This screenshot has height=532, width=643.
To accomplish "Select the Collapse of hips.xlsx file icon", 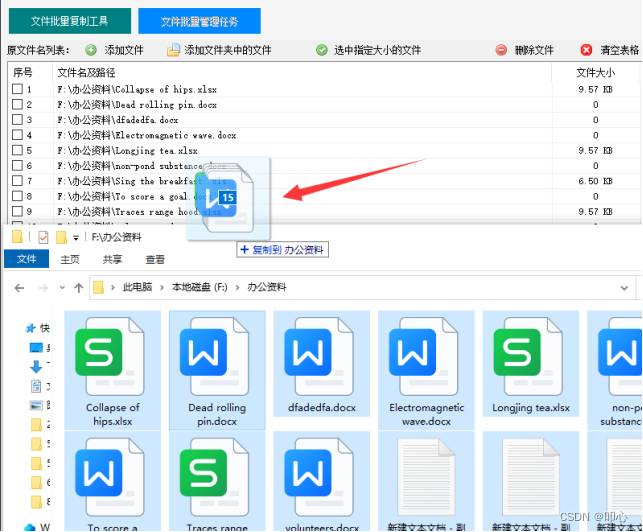I will (109, 356).
